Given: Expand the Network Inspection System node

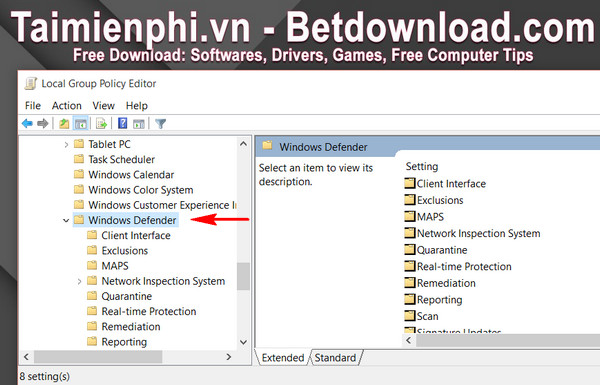Looking at the screenshot, I should (79, 282).
